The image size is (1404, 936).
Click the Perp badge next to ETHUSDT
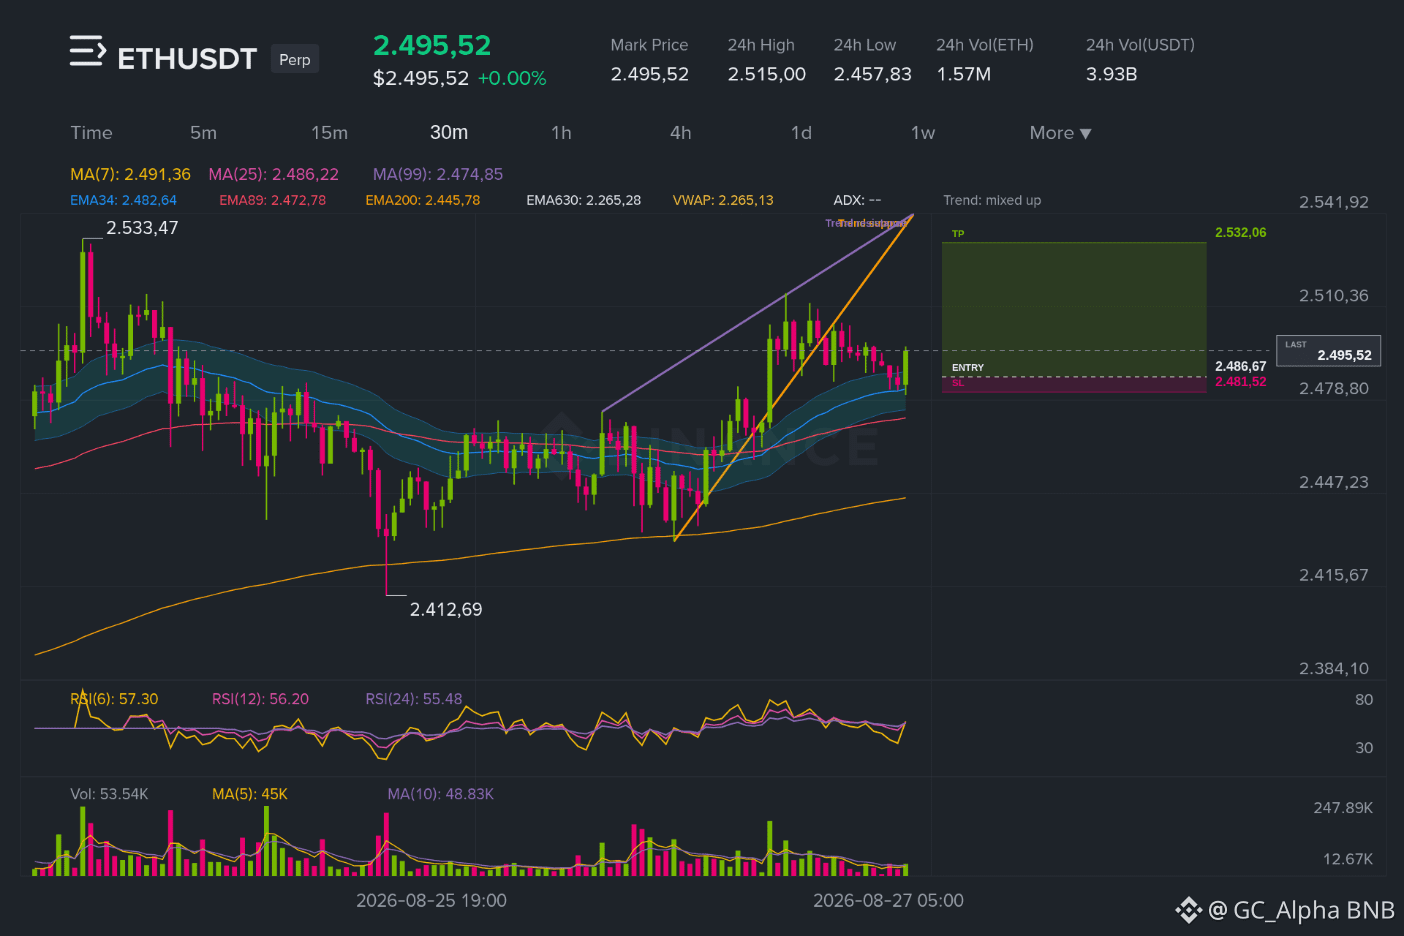click(294, 59)
